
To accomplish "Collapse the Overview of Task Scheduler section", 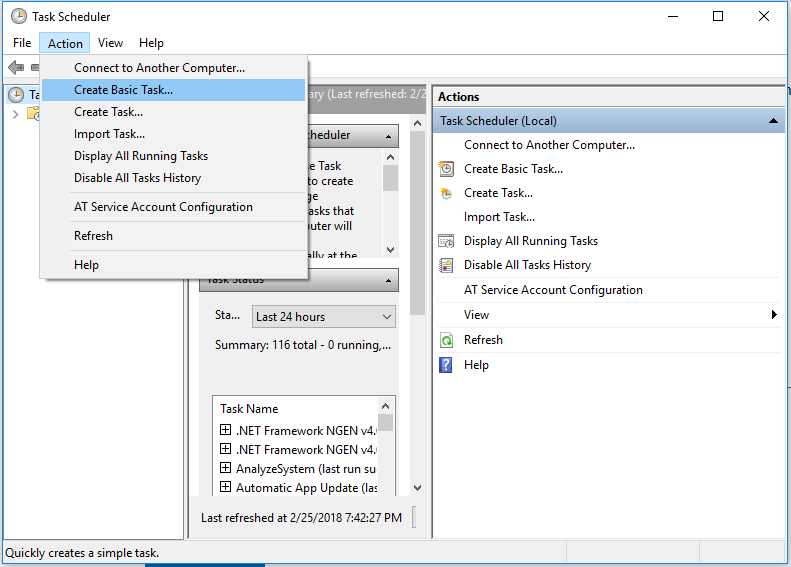I will tap(388, 136).
